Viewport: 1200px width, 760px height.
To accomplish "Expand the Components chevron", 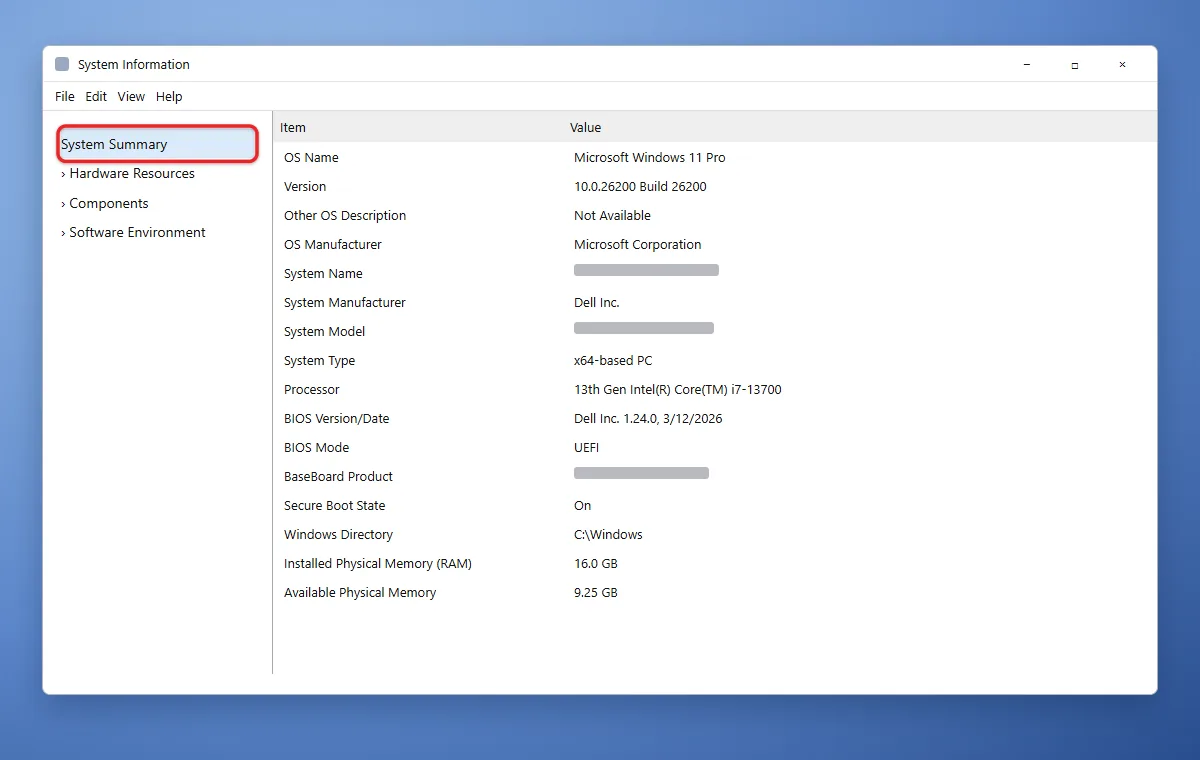I will 63,204.
